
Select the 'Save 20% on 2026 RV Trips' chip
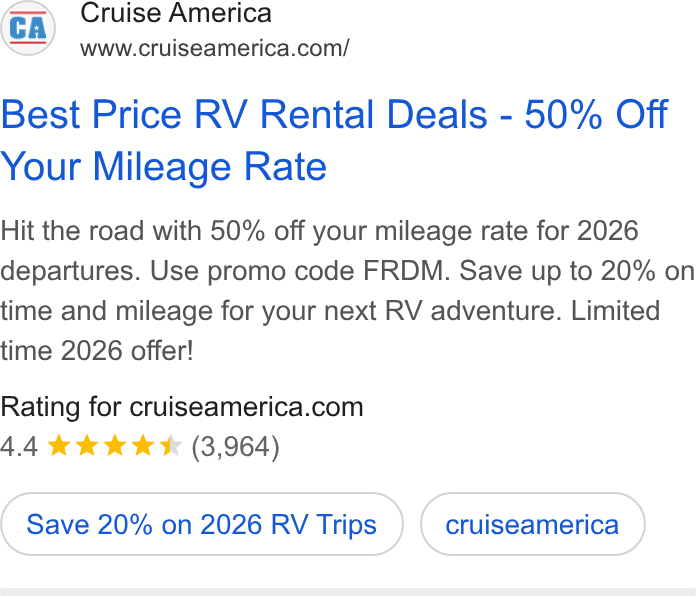(x=202, y=524)
